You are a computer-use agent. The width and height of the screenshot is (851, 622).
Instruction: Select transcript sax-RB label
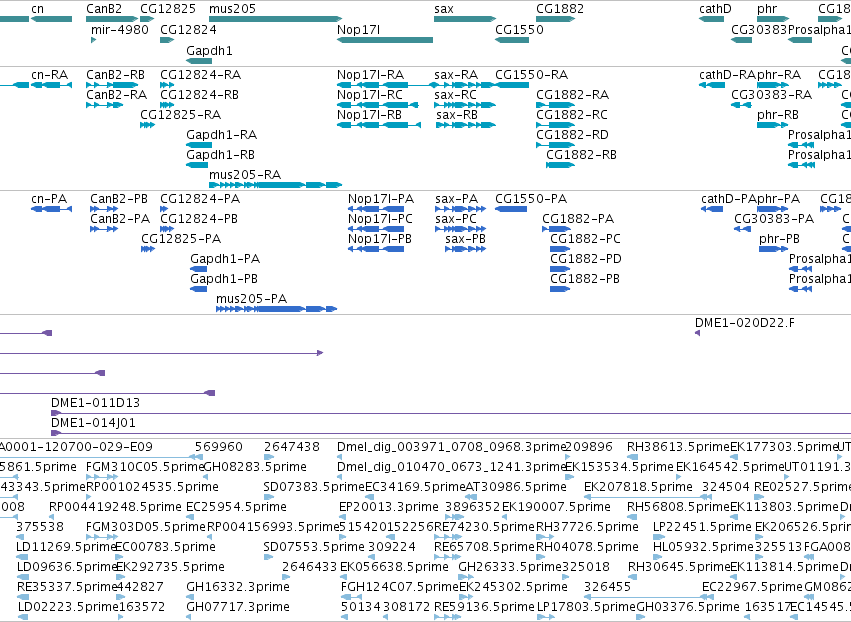coord(456,115)
